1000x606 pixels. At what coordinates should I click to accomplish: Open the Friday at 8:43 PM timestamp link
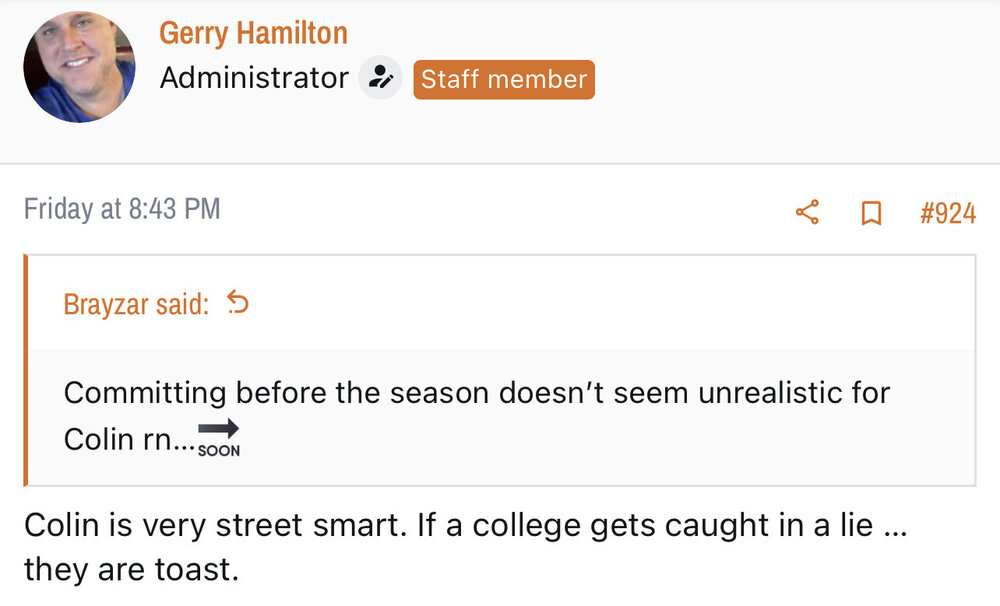(x=122, y=209)
